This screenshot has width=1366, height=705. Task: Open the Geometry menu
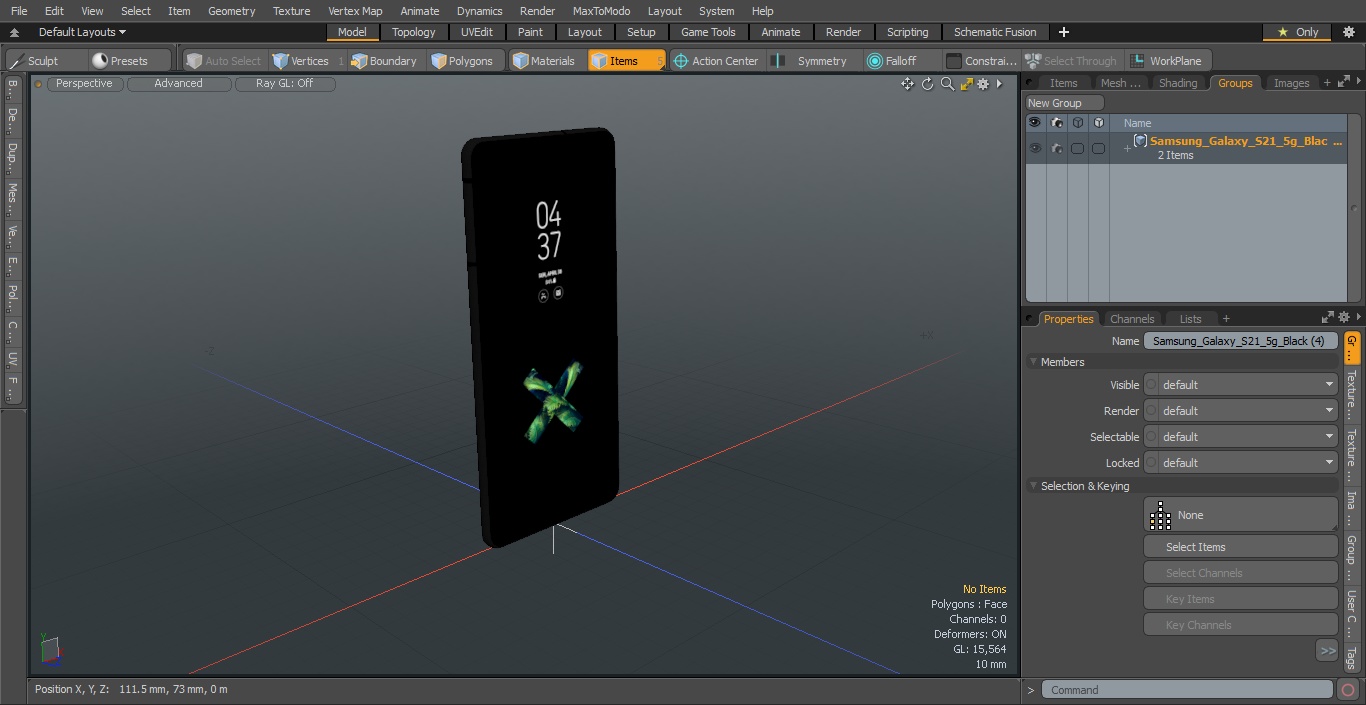(231, 11)
